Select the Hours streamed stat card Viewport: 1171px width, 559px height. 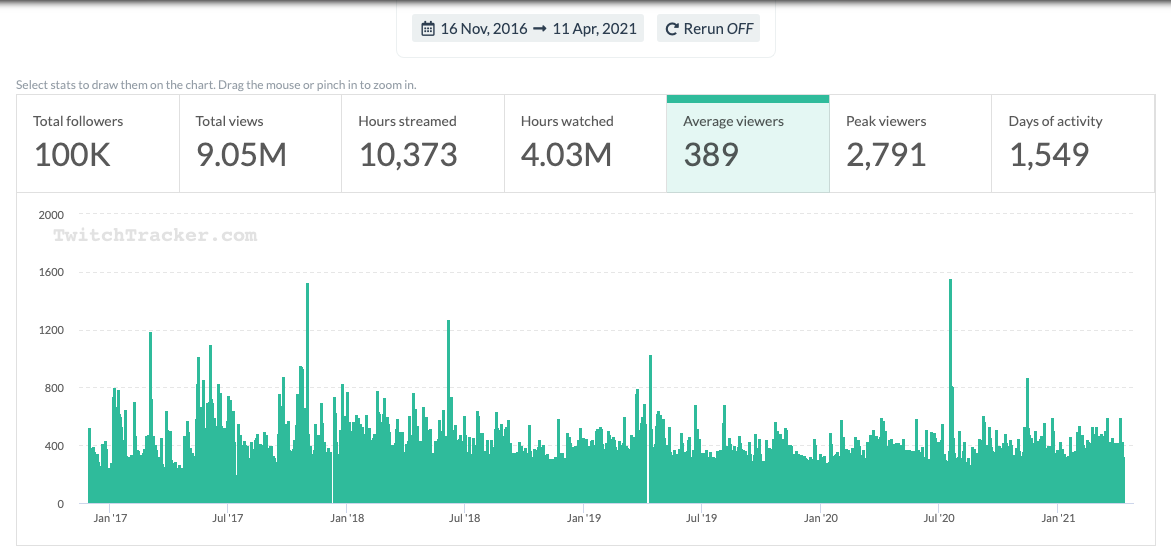coord(423,143)
